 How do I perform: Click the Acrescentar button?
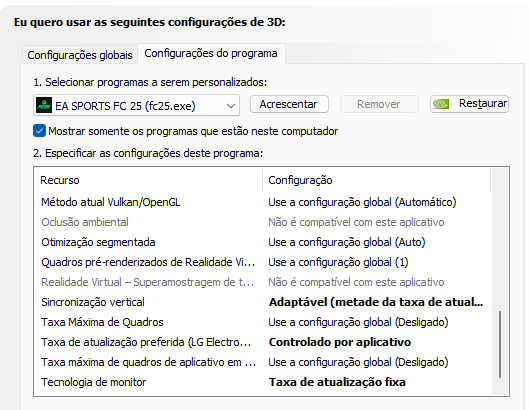[289, 104]
